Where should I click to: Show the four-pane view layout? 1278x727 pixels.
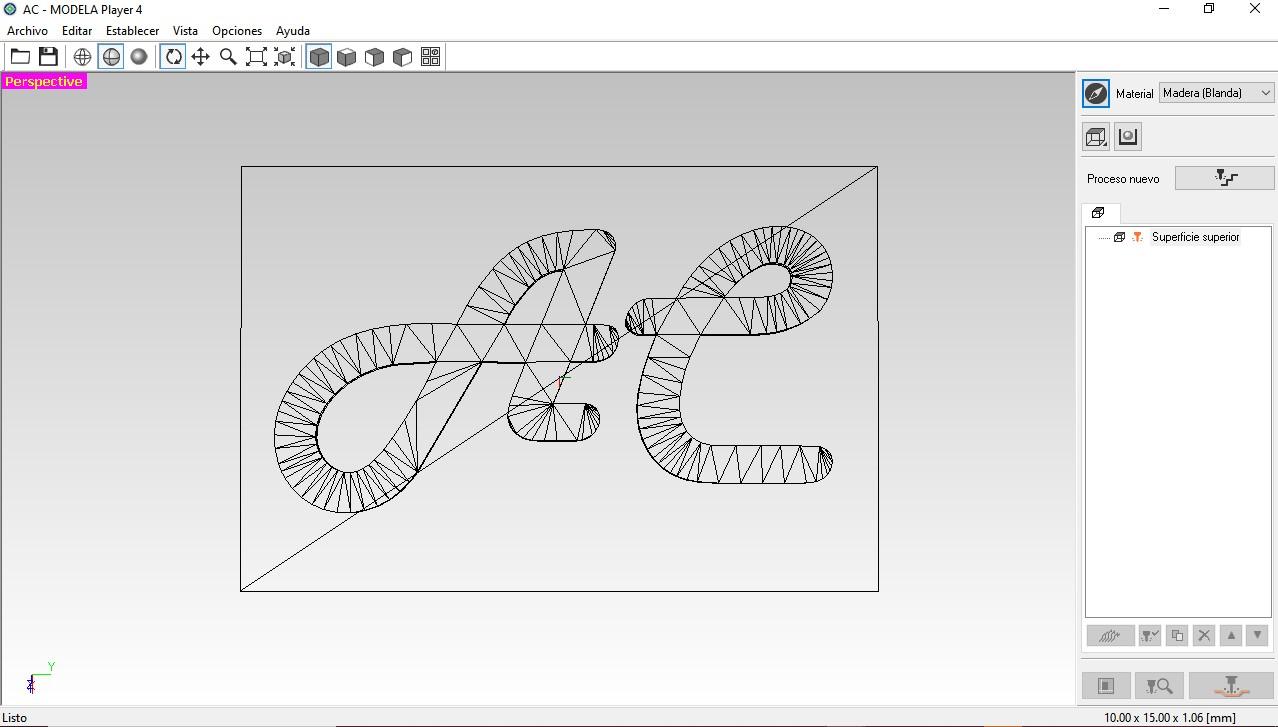click(431, 57)
